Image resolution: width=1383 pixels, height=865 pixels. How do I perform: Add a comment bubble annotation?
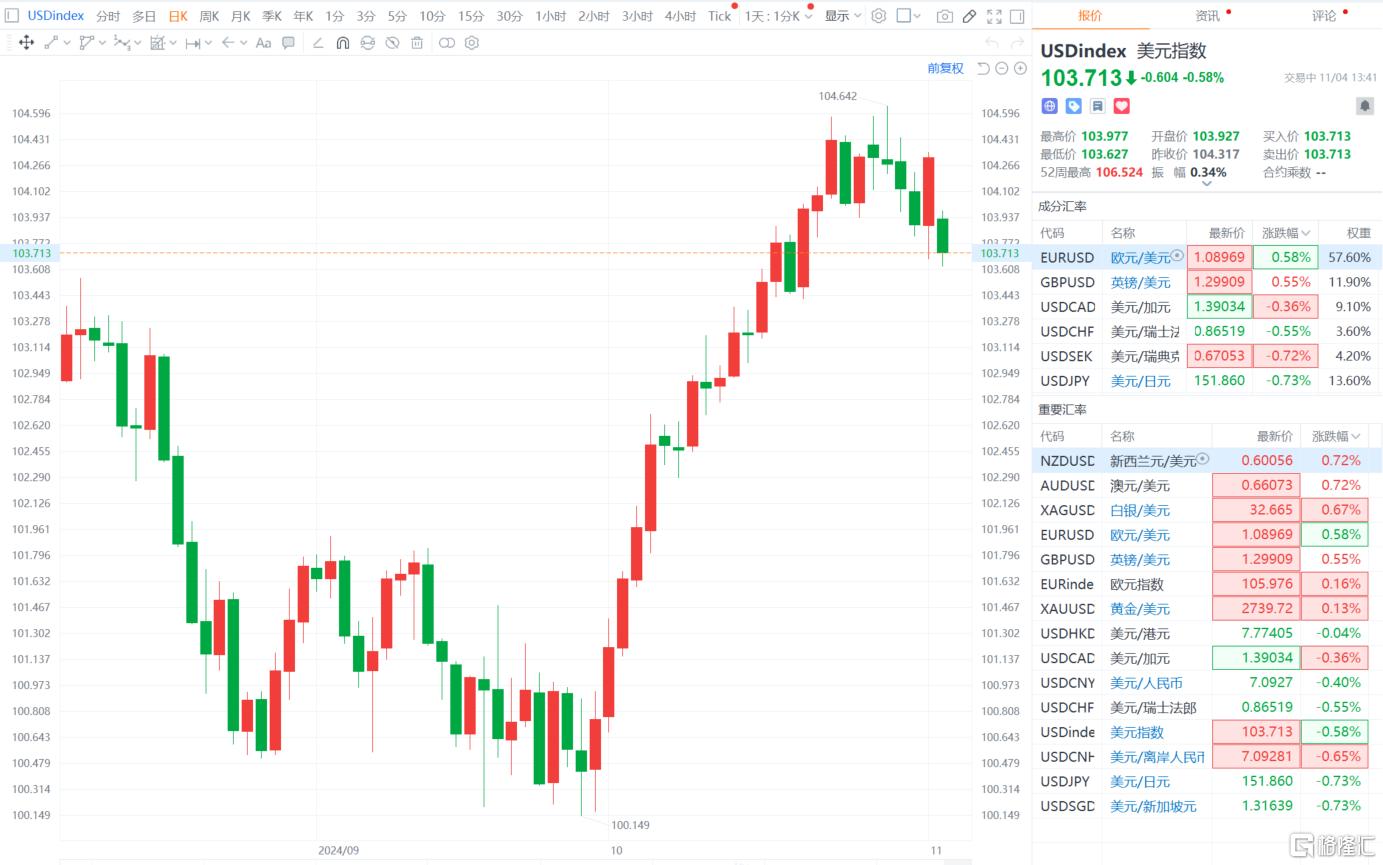tap(288, 43)
